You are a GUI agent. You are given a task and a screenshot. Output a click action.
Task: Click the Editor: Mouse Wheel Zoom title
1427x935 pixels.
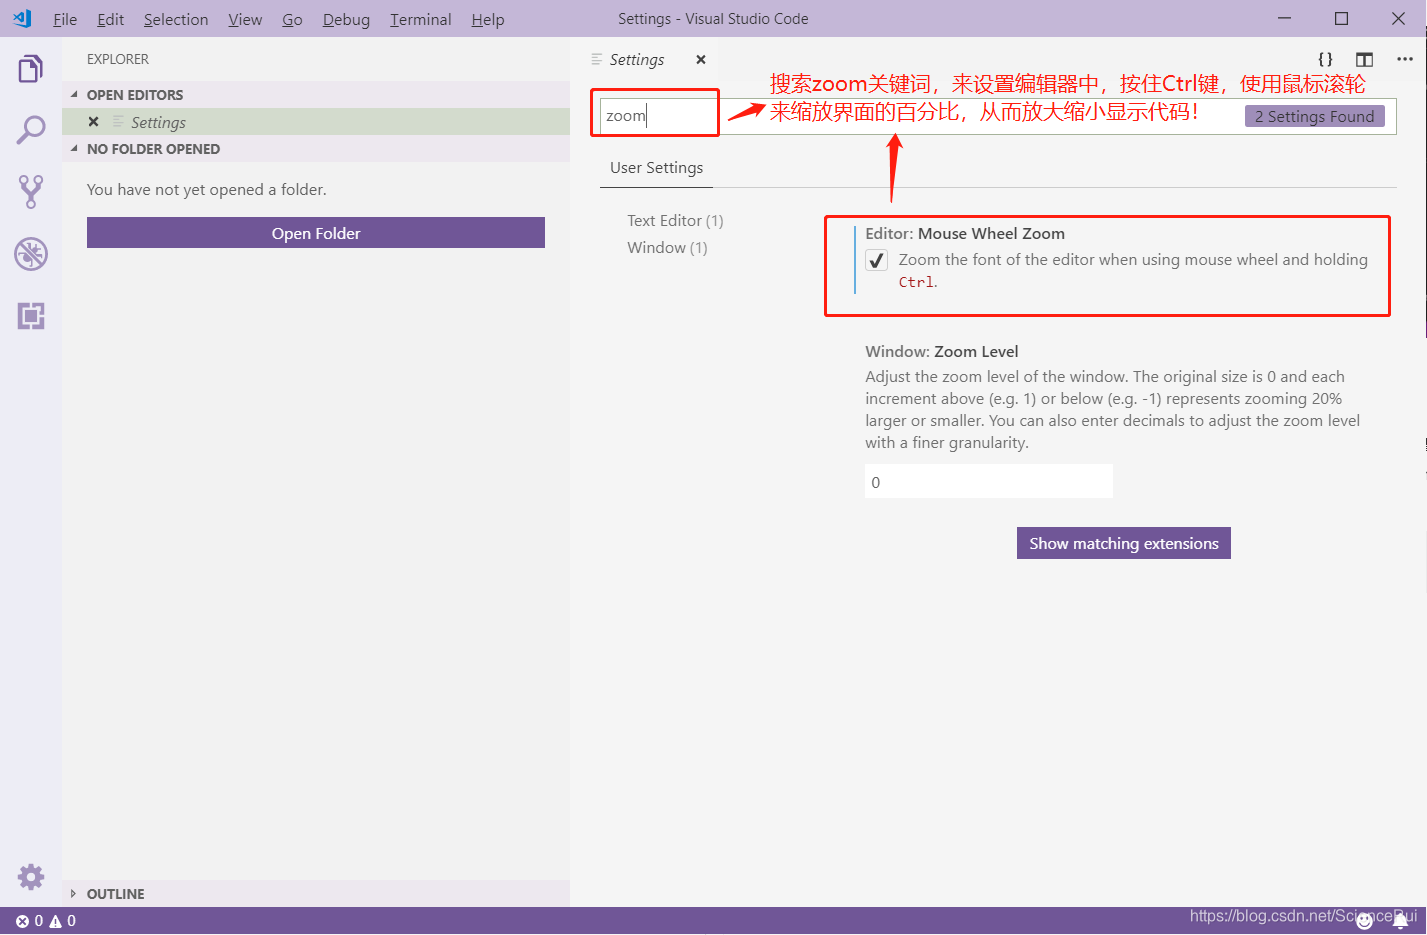[x=965, y=234]
